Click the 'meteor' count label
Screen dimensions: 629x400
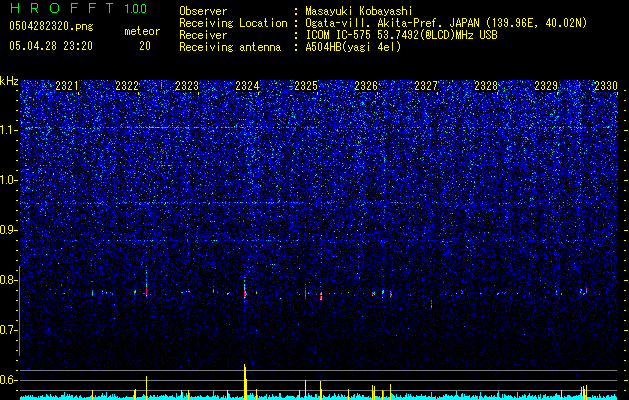point(142,31)
